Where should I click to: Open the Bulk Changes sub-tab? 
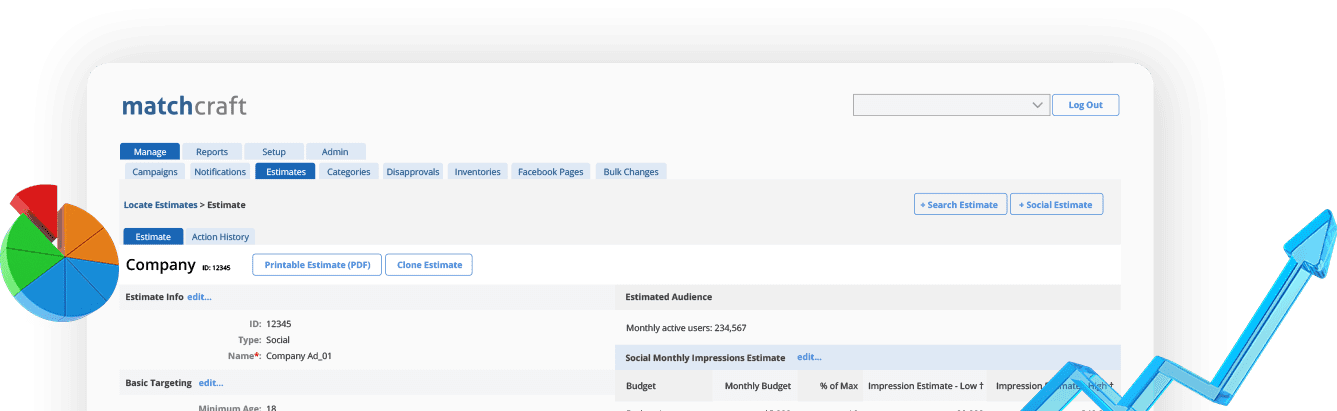[x=631, y=172]
